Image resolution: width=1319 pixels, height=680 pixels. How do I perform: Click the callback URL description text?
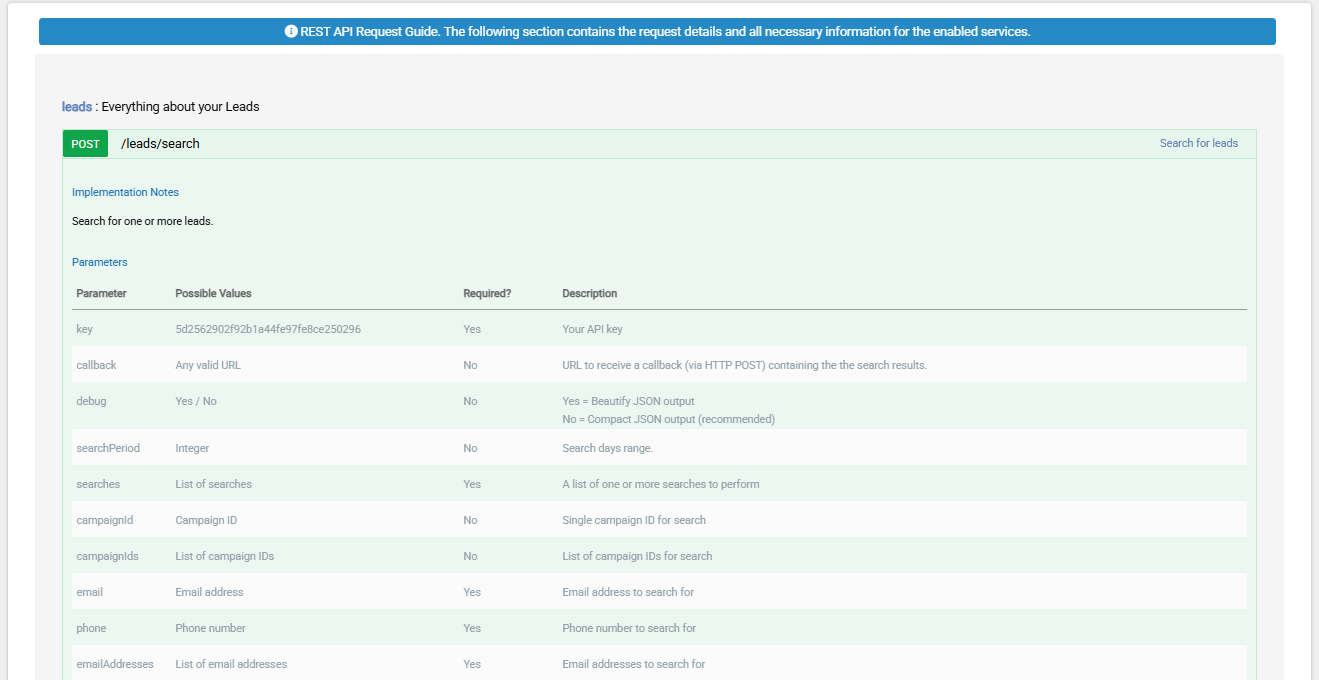(744, 365)
